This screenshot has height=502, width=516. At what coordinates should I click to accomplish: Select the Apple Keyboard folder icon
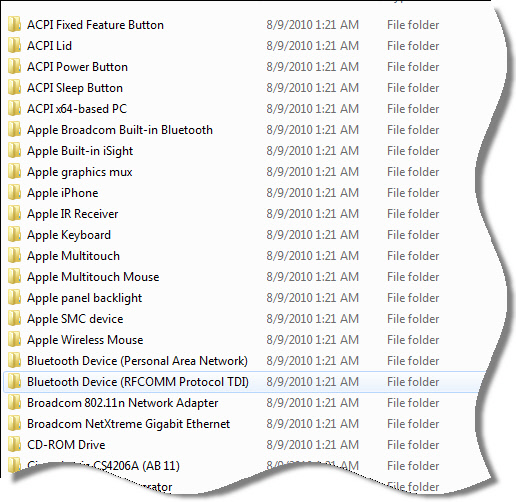pyautogui.click(x=14, y=235)
